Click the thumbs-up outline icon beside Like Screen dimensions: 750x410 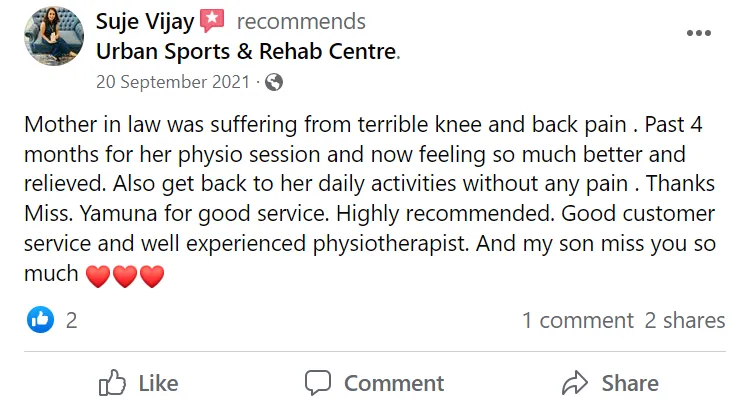[x=112, y=383]
